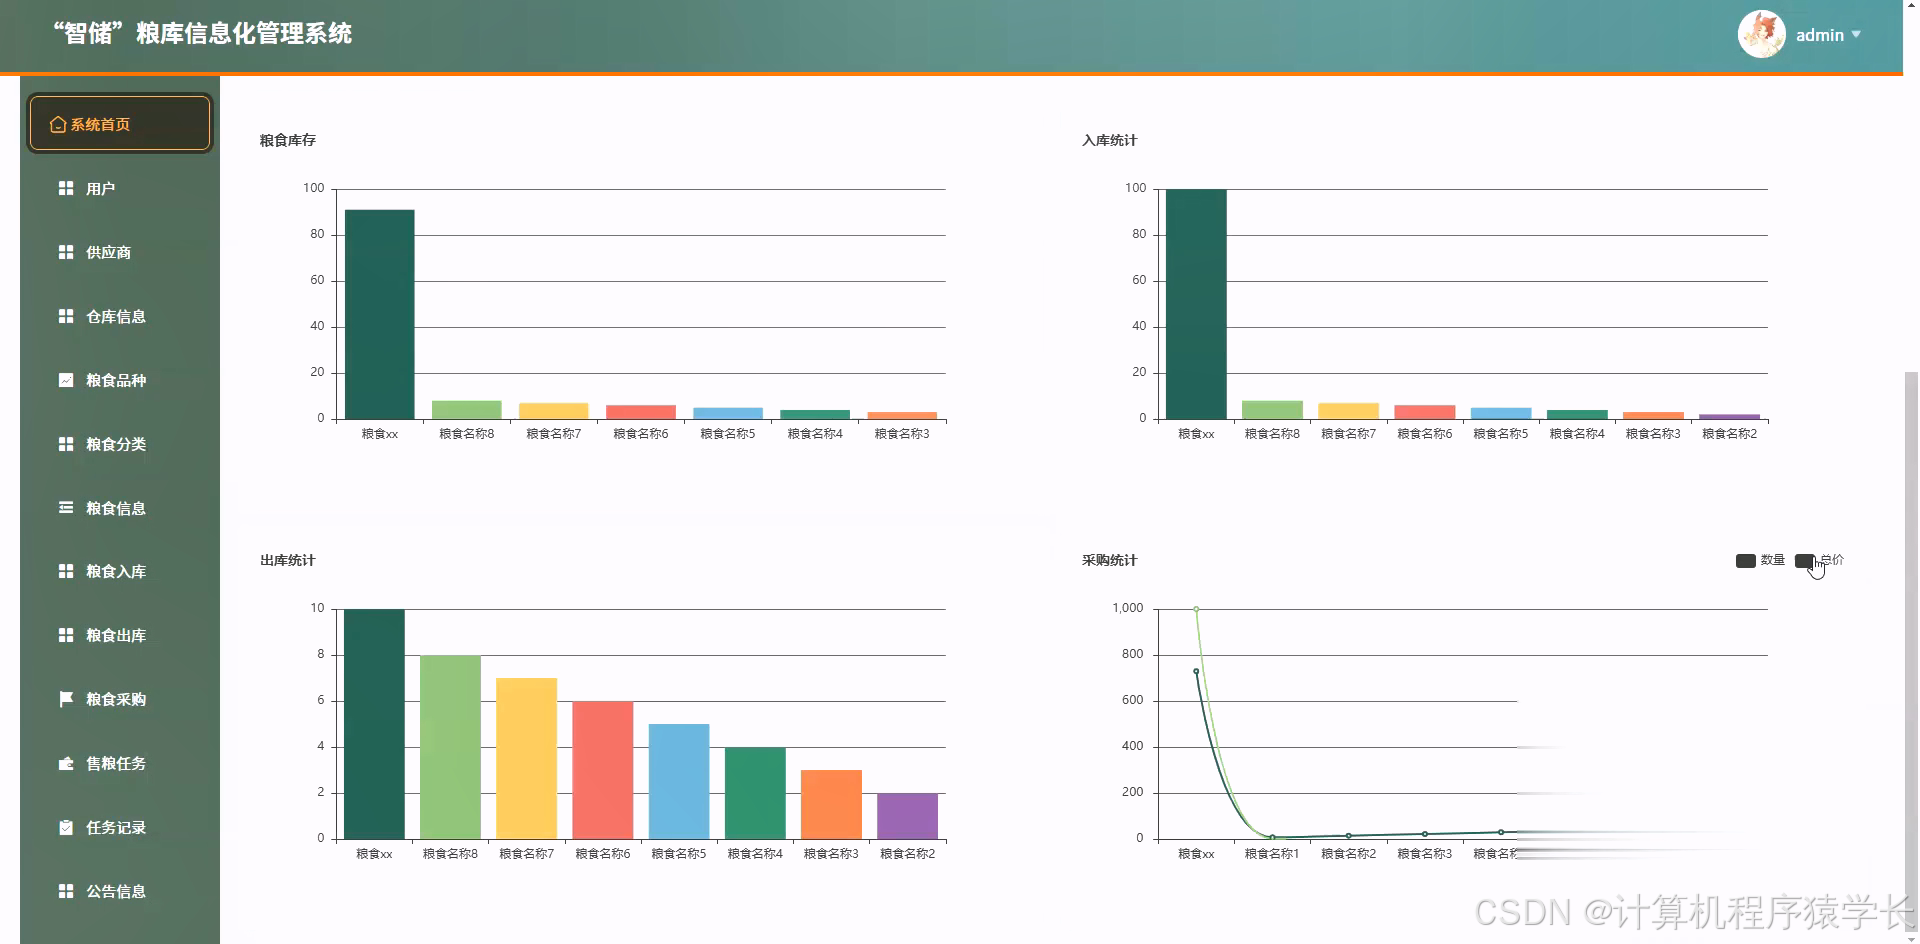Image resolution: width=1920 pixels, height=944 pixels.
Task: Click the 粮食xx bar in 入库统计 chart
Action: [1196, 304]
